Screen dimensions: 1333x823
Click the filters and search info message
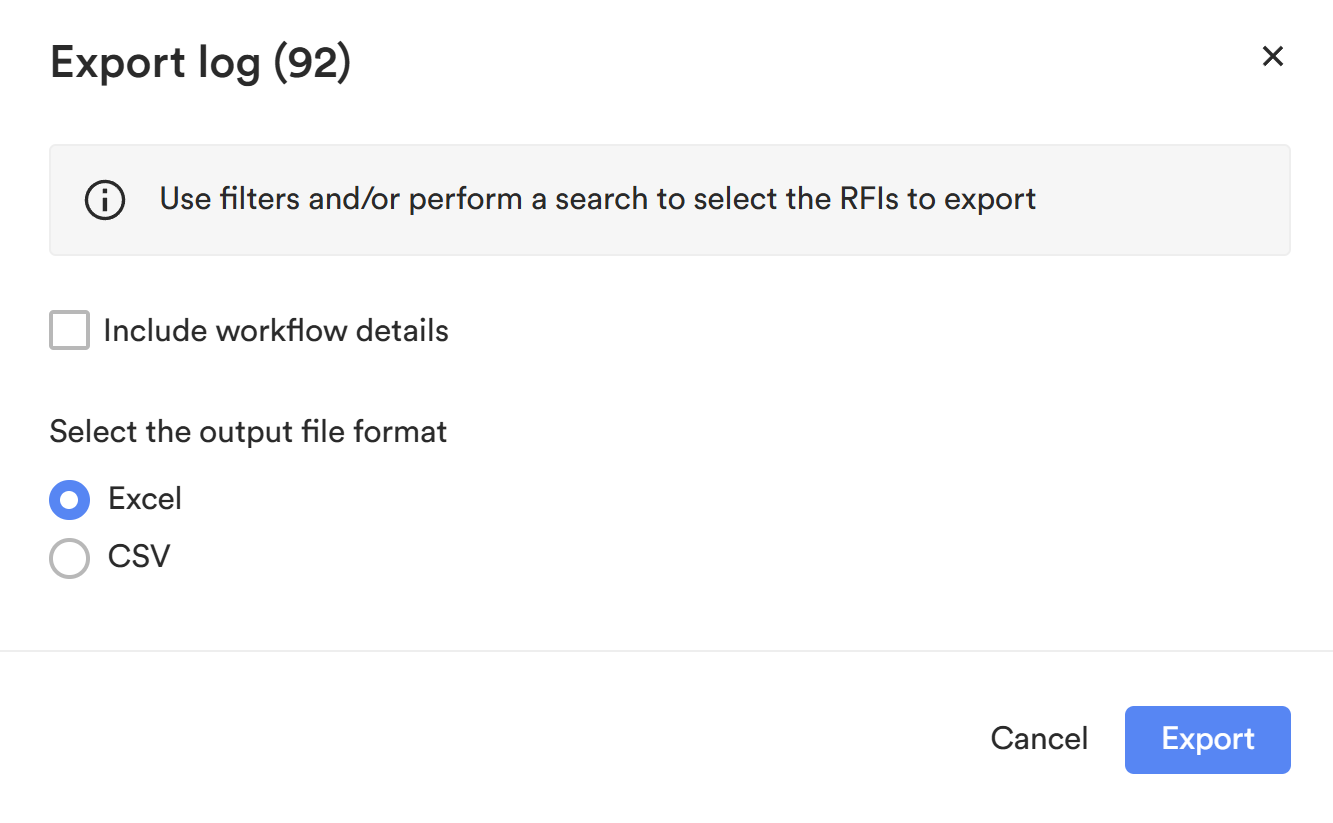[x=597, y=199]
